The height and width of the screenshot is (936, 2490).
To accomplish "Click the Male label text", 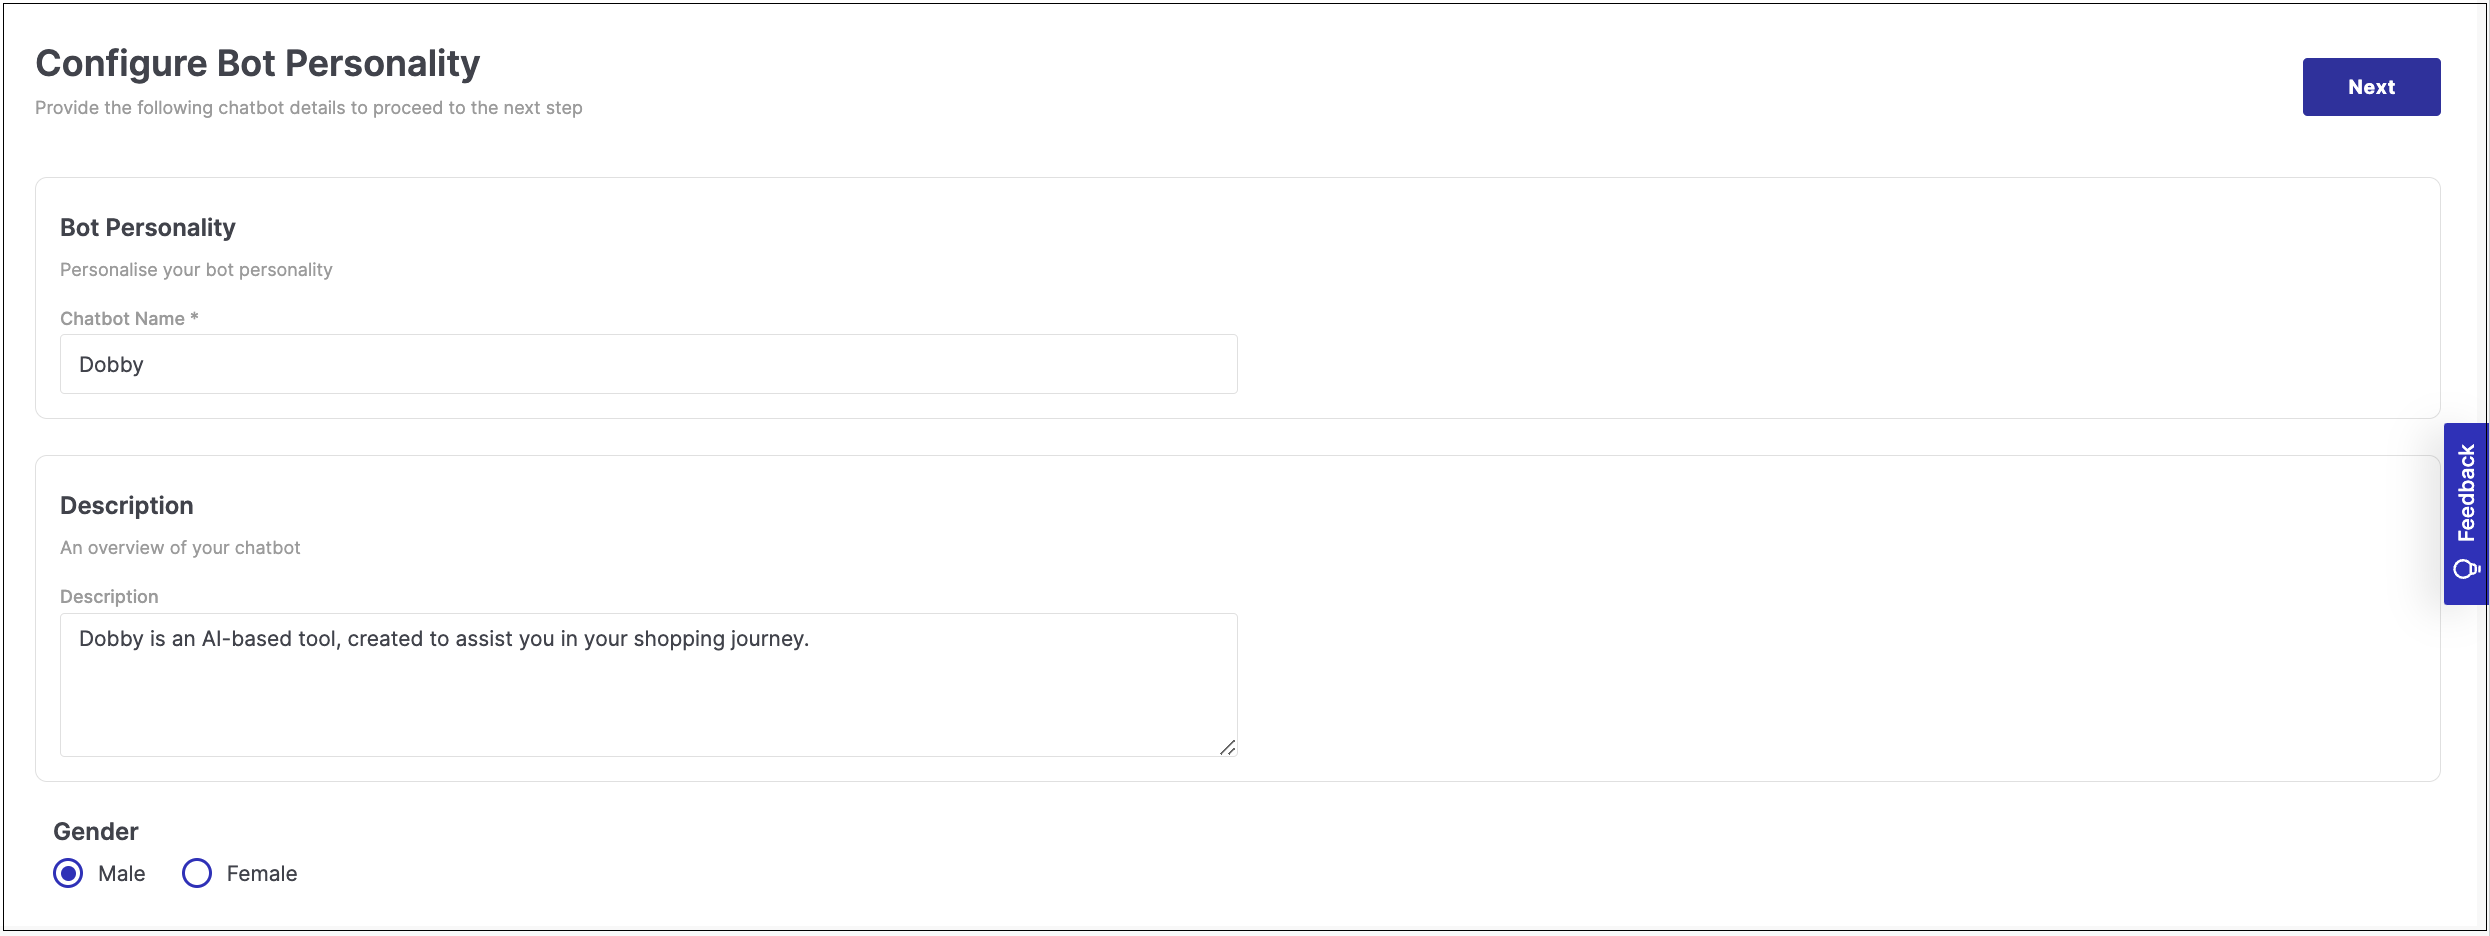I will (122, 873).
